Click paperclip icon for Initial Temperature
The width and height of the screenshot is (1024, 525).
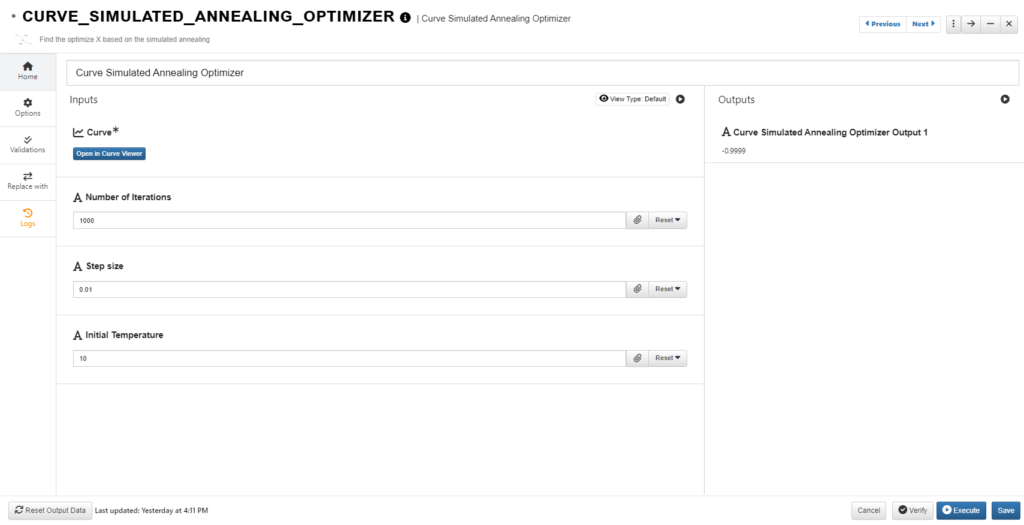[x=637, y=358]
